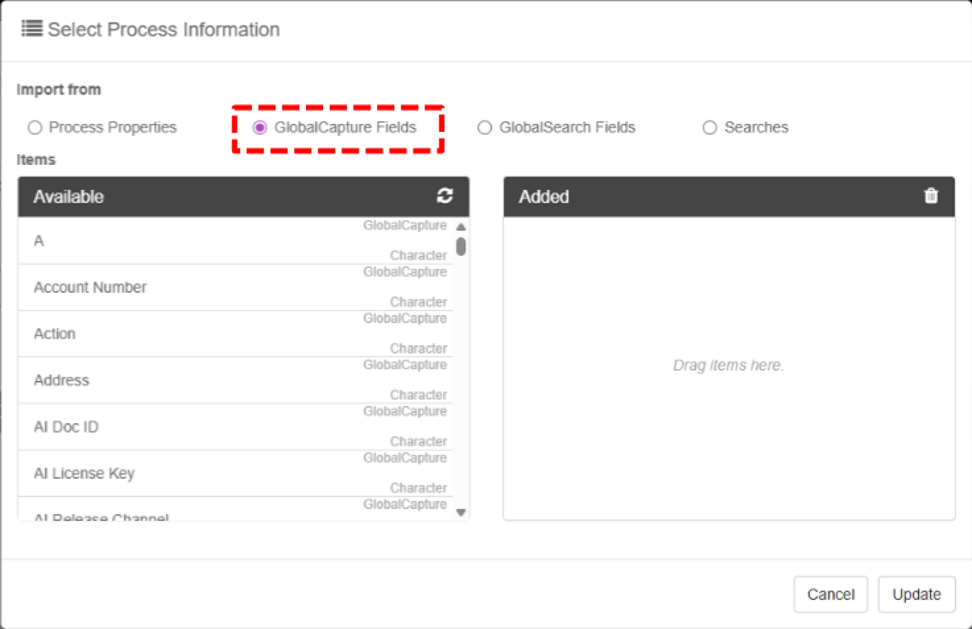Select the Action field item
This screenshot has height=629, width=972.
coord(236,334)
